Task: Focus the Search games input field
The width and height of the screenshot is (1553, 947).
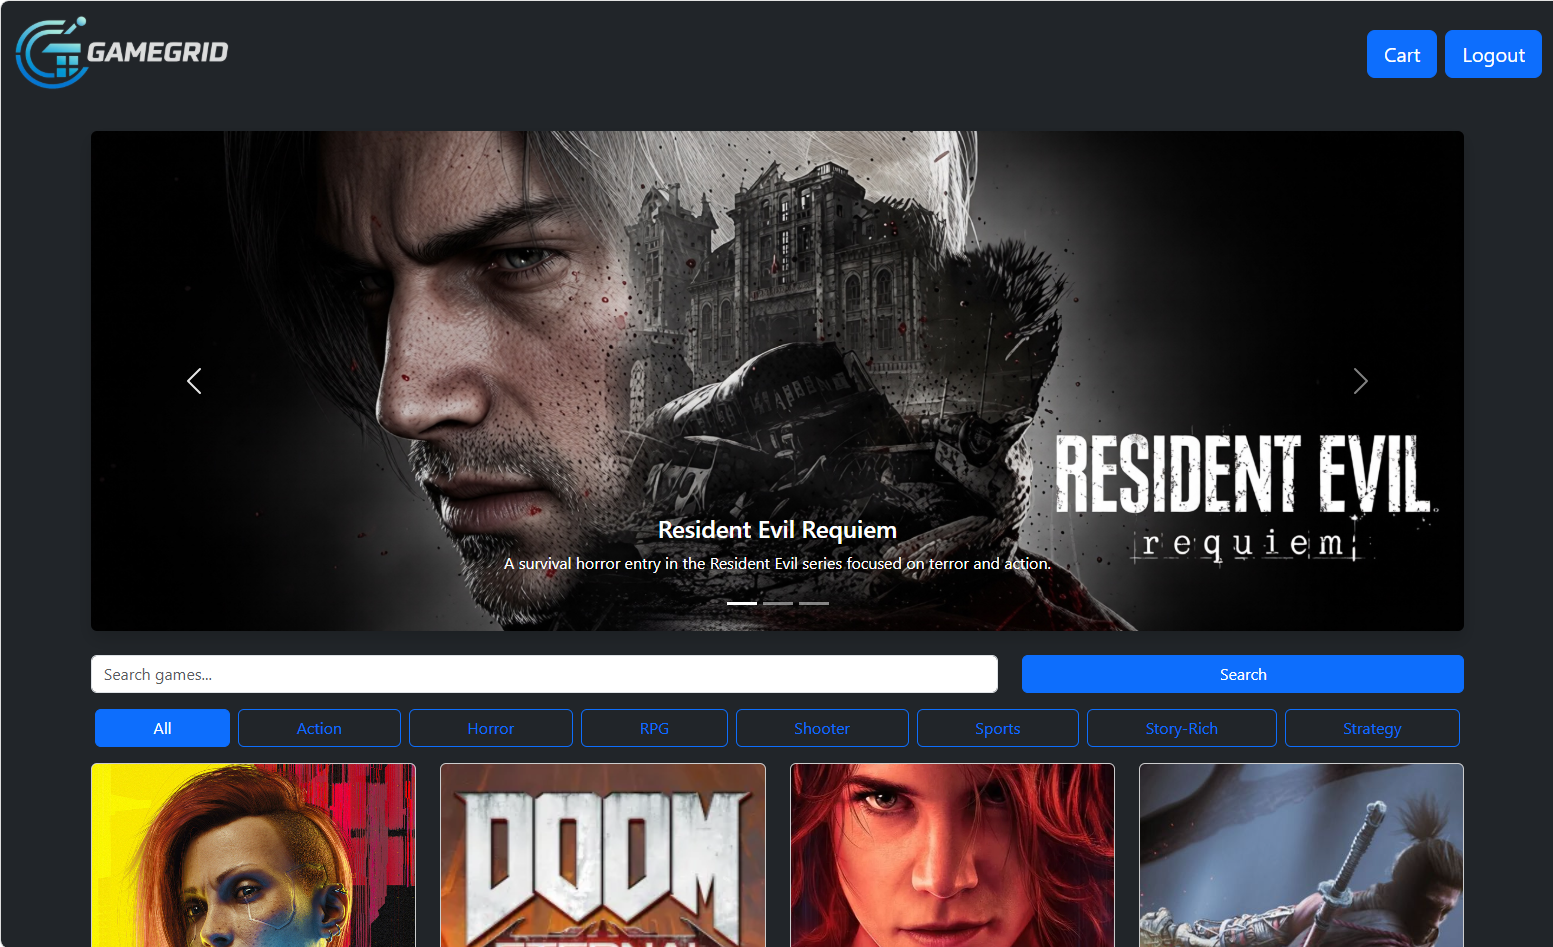Action: pos(544,674)
